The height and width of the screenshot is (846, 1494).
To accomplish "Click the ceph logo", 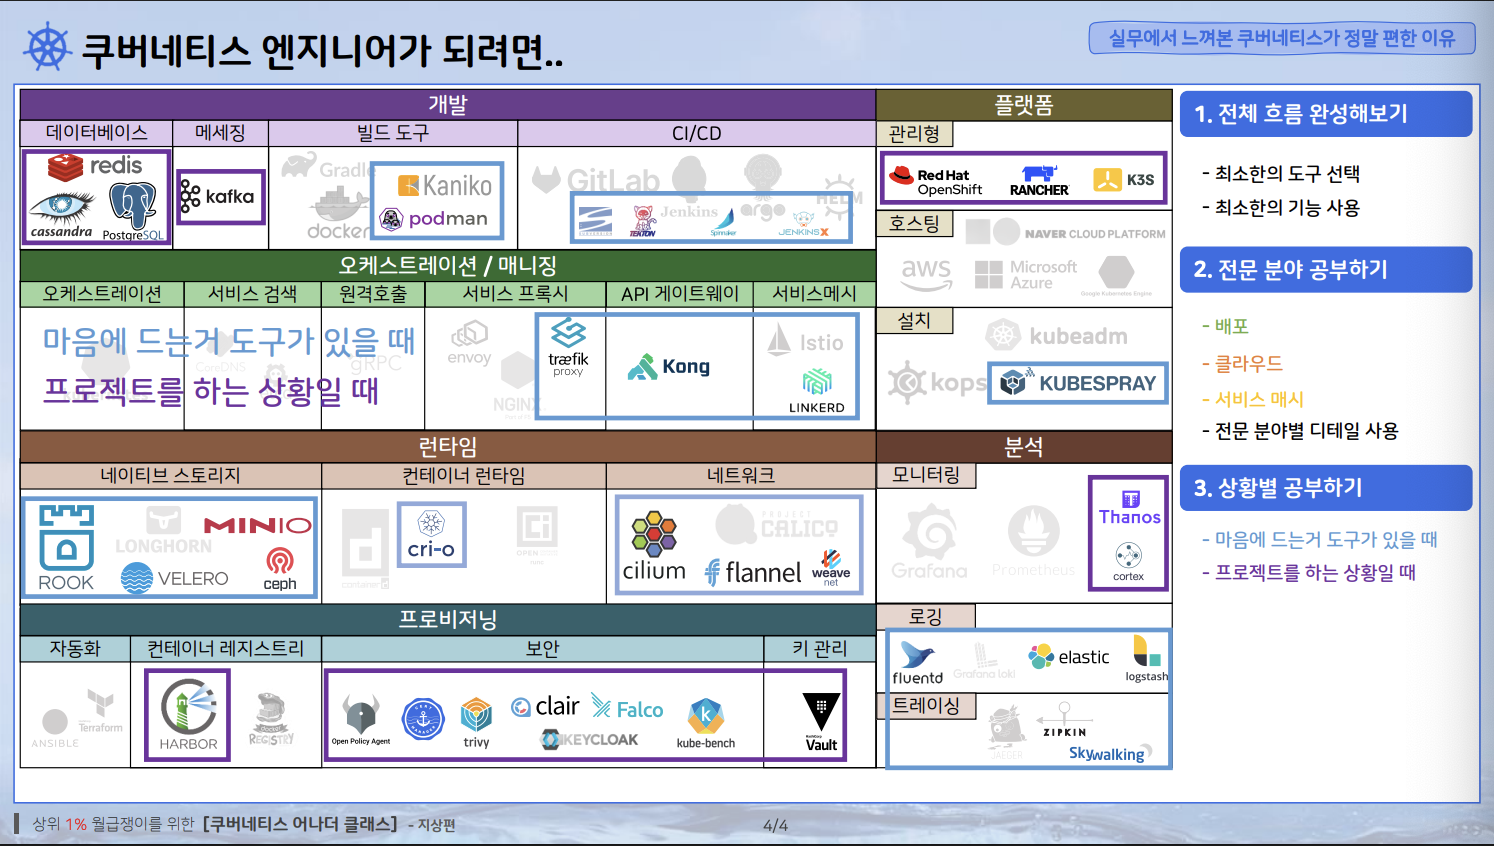I will [x=280, y=570].
